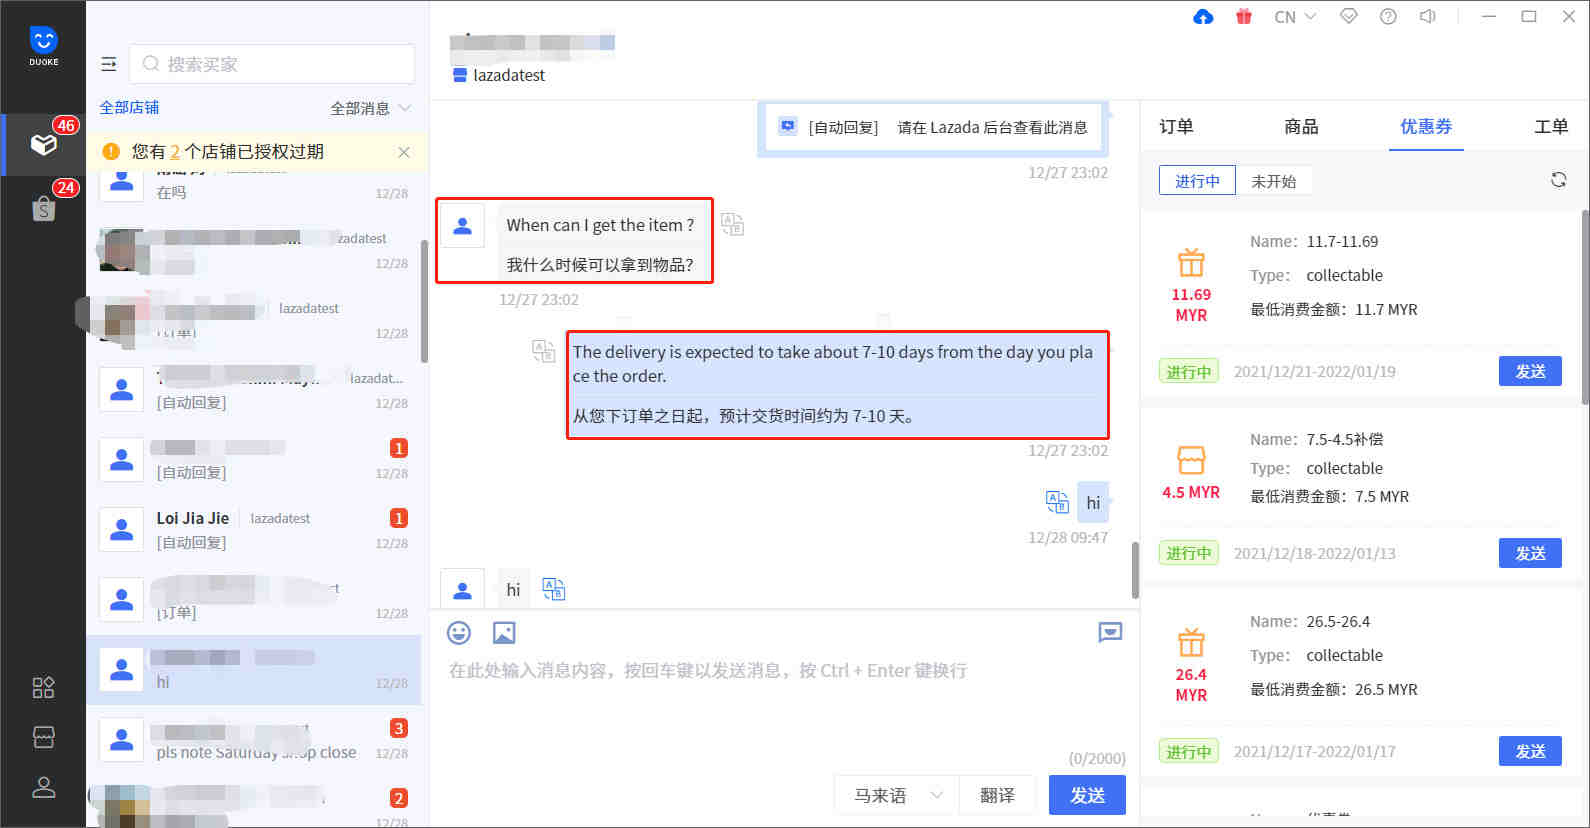Viewport: 1590px width, 828px height.
Task: Switch to the 商品 tab
Action: point(1301,127)
